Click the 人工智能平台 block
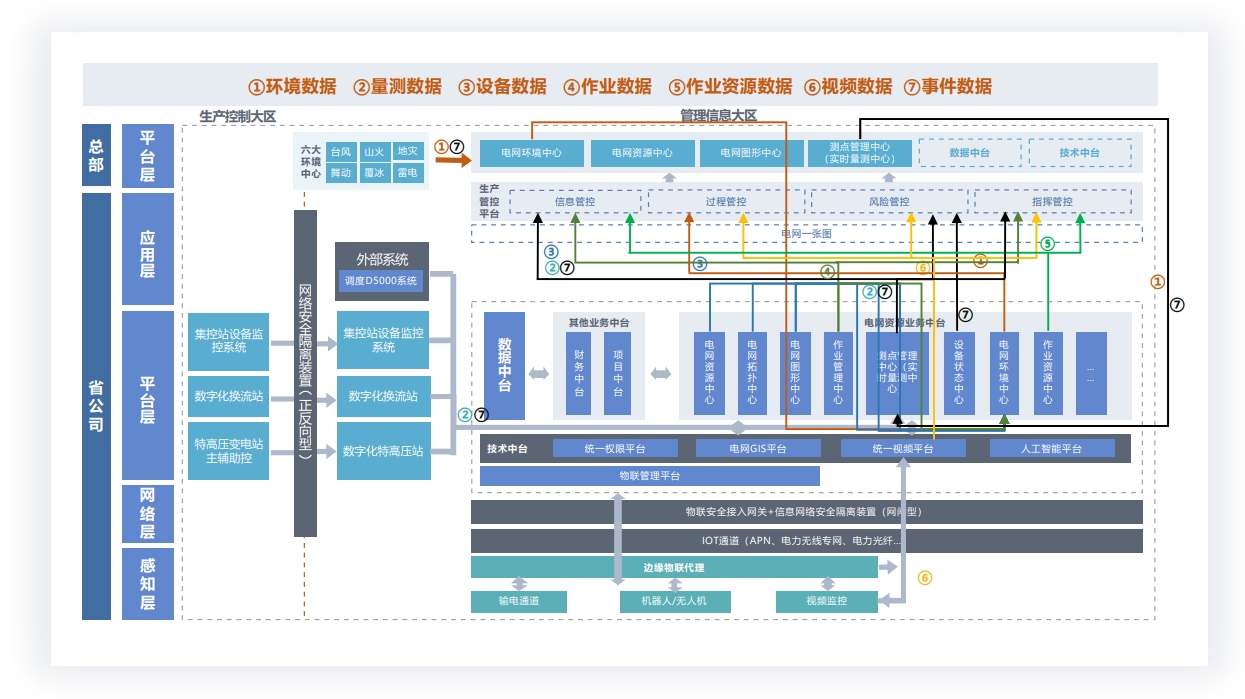The image size is (1245, 699). (x=1052, y=449)
